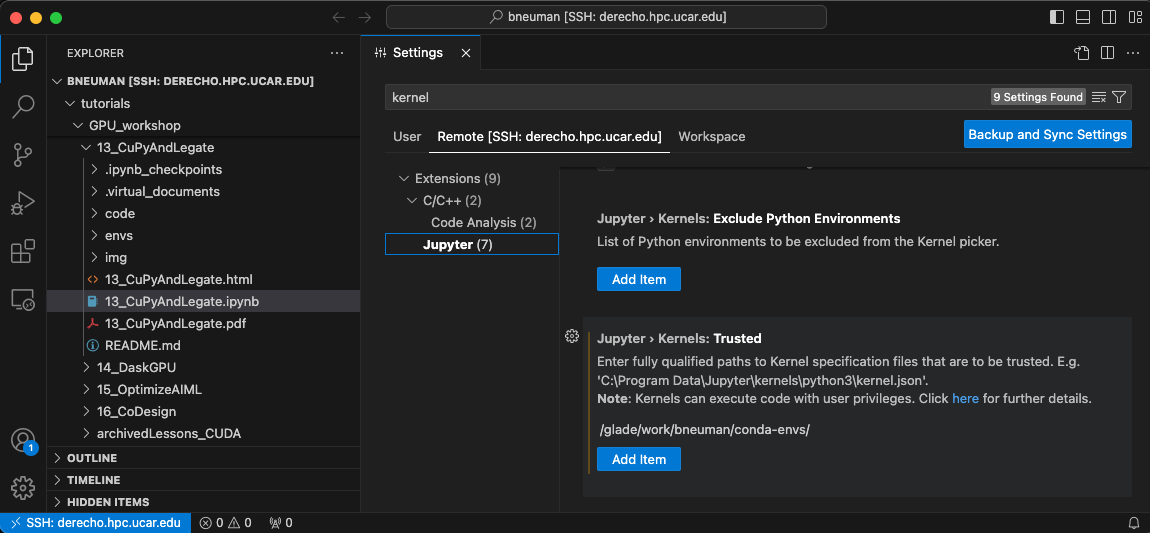
Task: Toggle the primary side bar layout icon
Action: pyautogui.click(x=1057, y=17)
